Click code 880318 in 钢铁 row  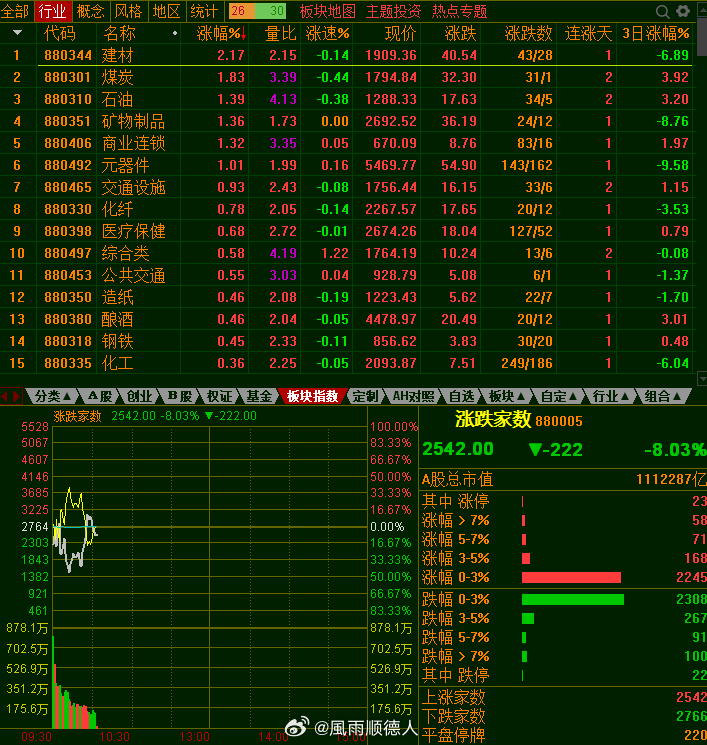(68, 341)
